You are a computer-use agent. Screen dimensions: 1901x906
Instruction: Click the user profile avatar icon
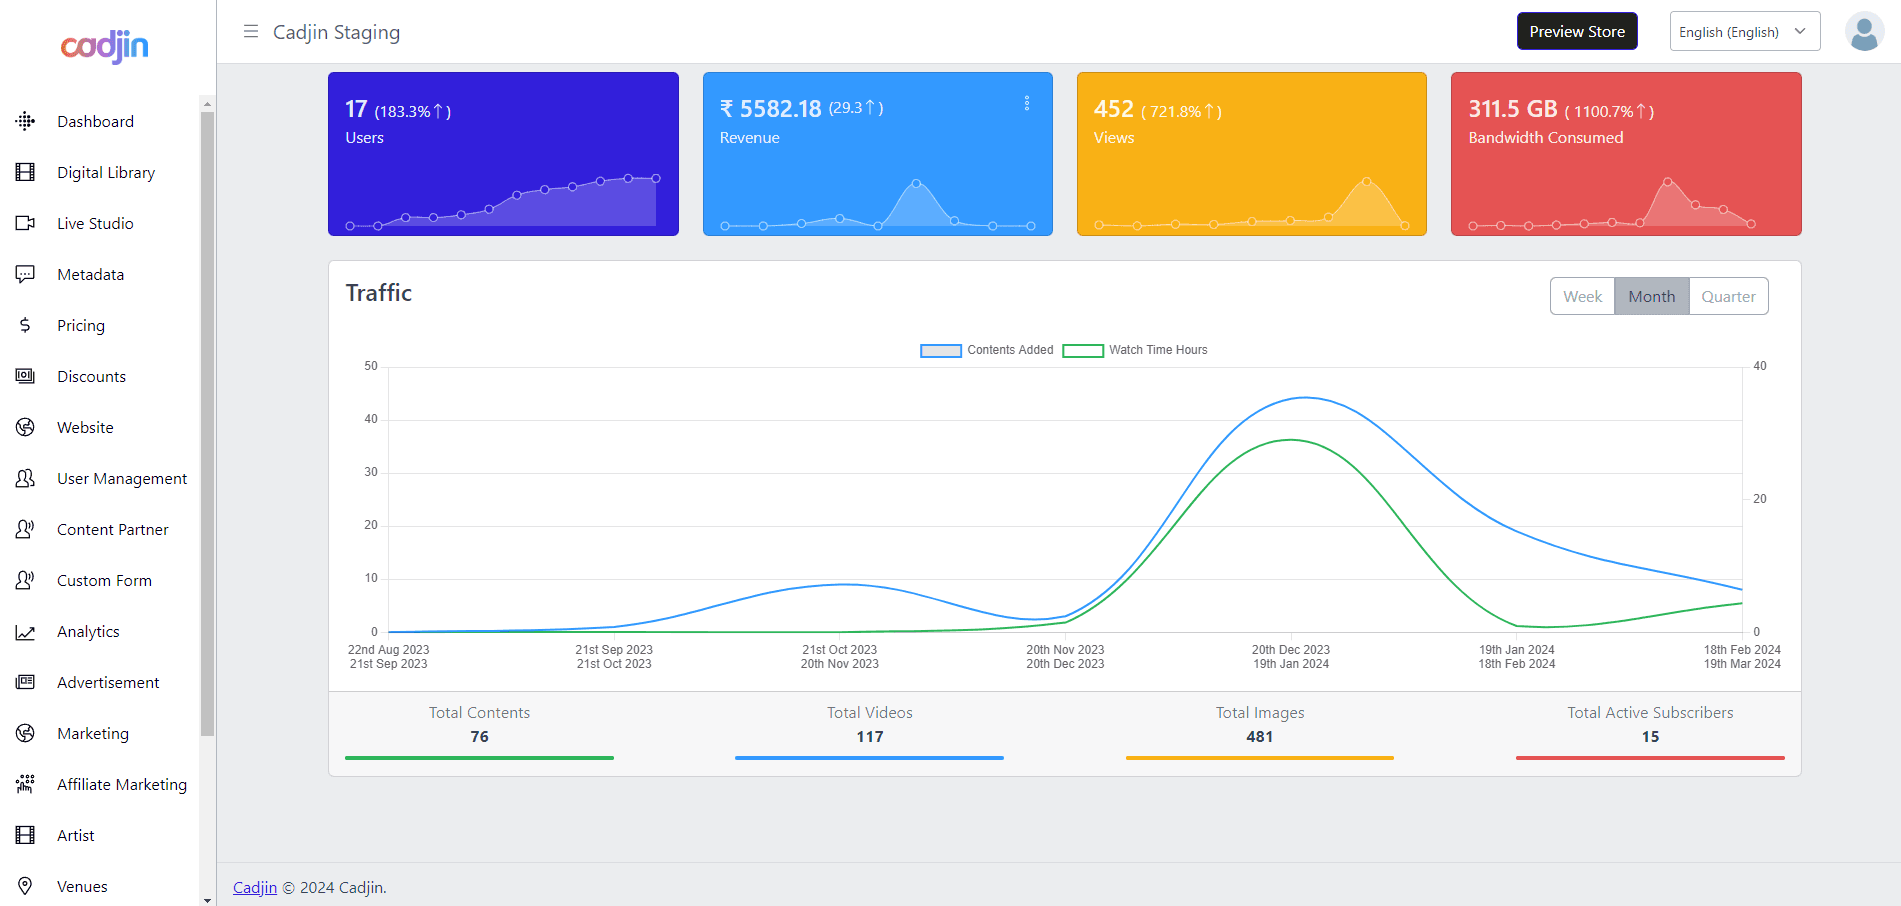[1864, 32]
